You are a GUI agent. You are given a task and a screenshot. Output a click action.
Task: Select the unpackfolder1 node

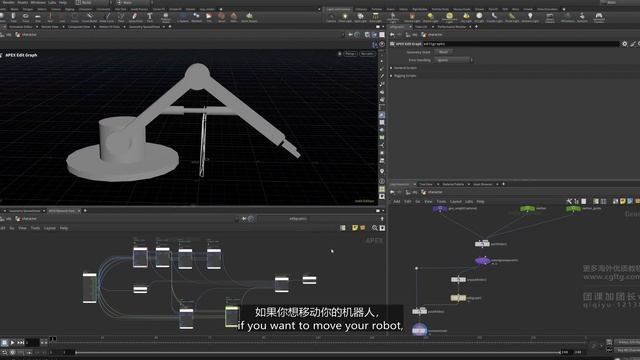click(x=458, y=280)
